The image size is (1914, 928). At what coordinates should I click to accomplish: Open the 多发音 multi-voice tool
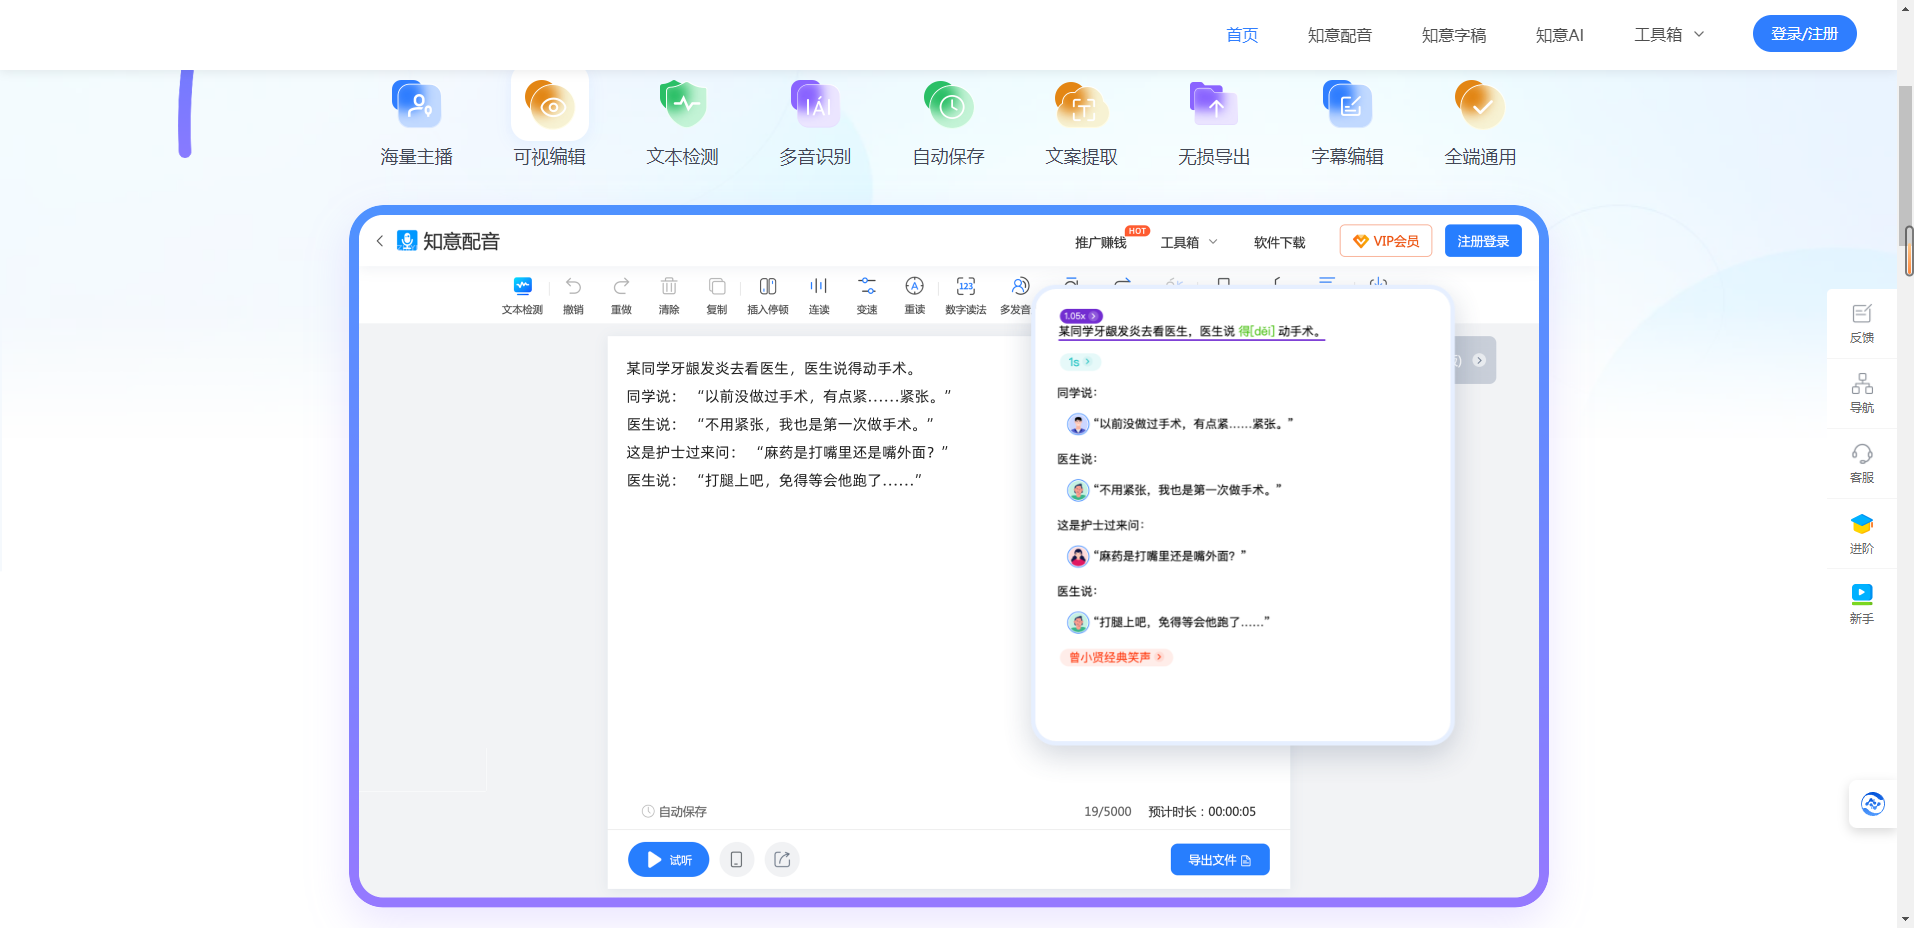pos(1017,295)
